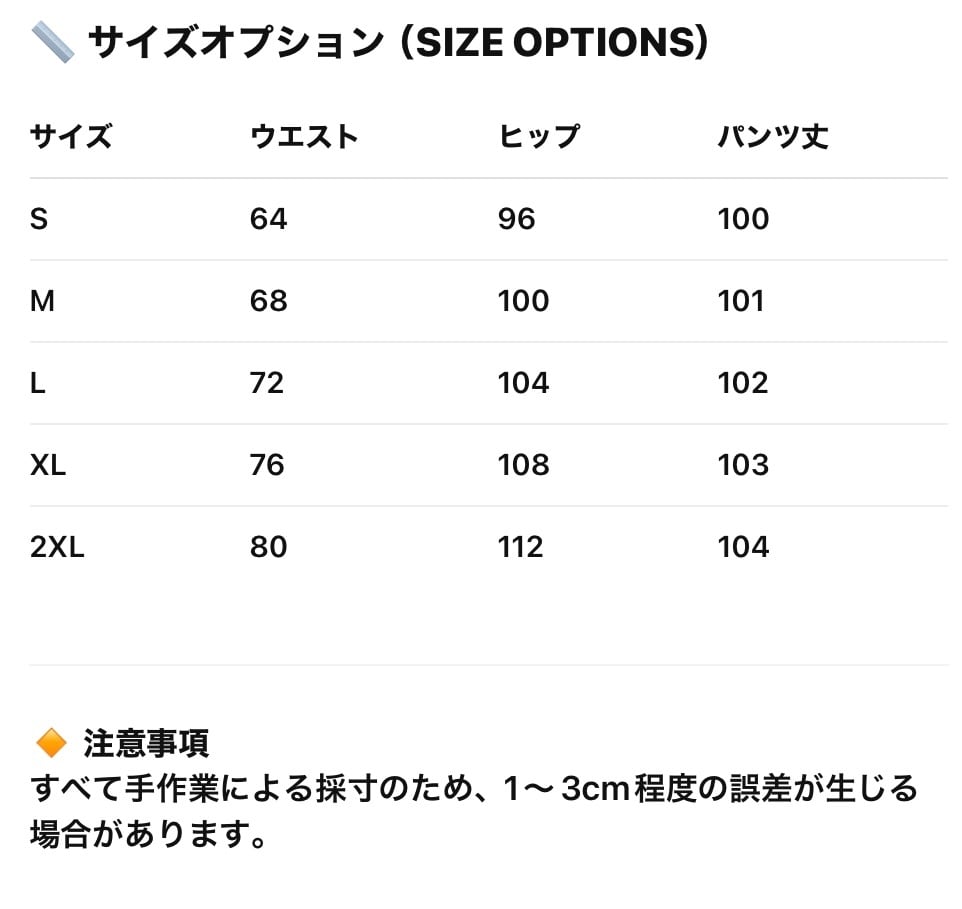962x909 pixels.
Task: Click the 注意事項 notice heading
Action: pyautogui.click(x=146, y=743)
